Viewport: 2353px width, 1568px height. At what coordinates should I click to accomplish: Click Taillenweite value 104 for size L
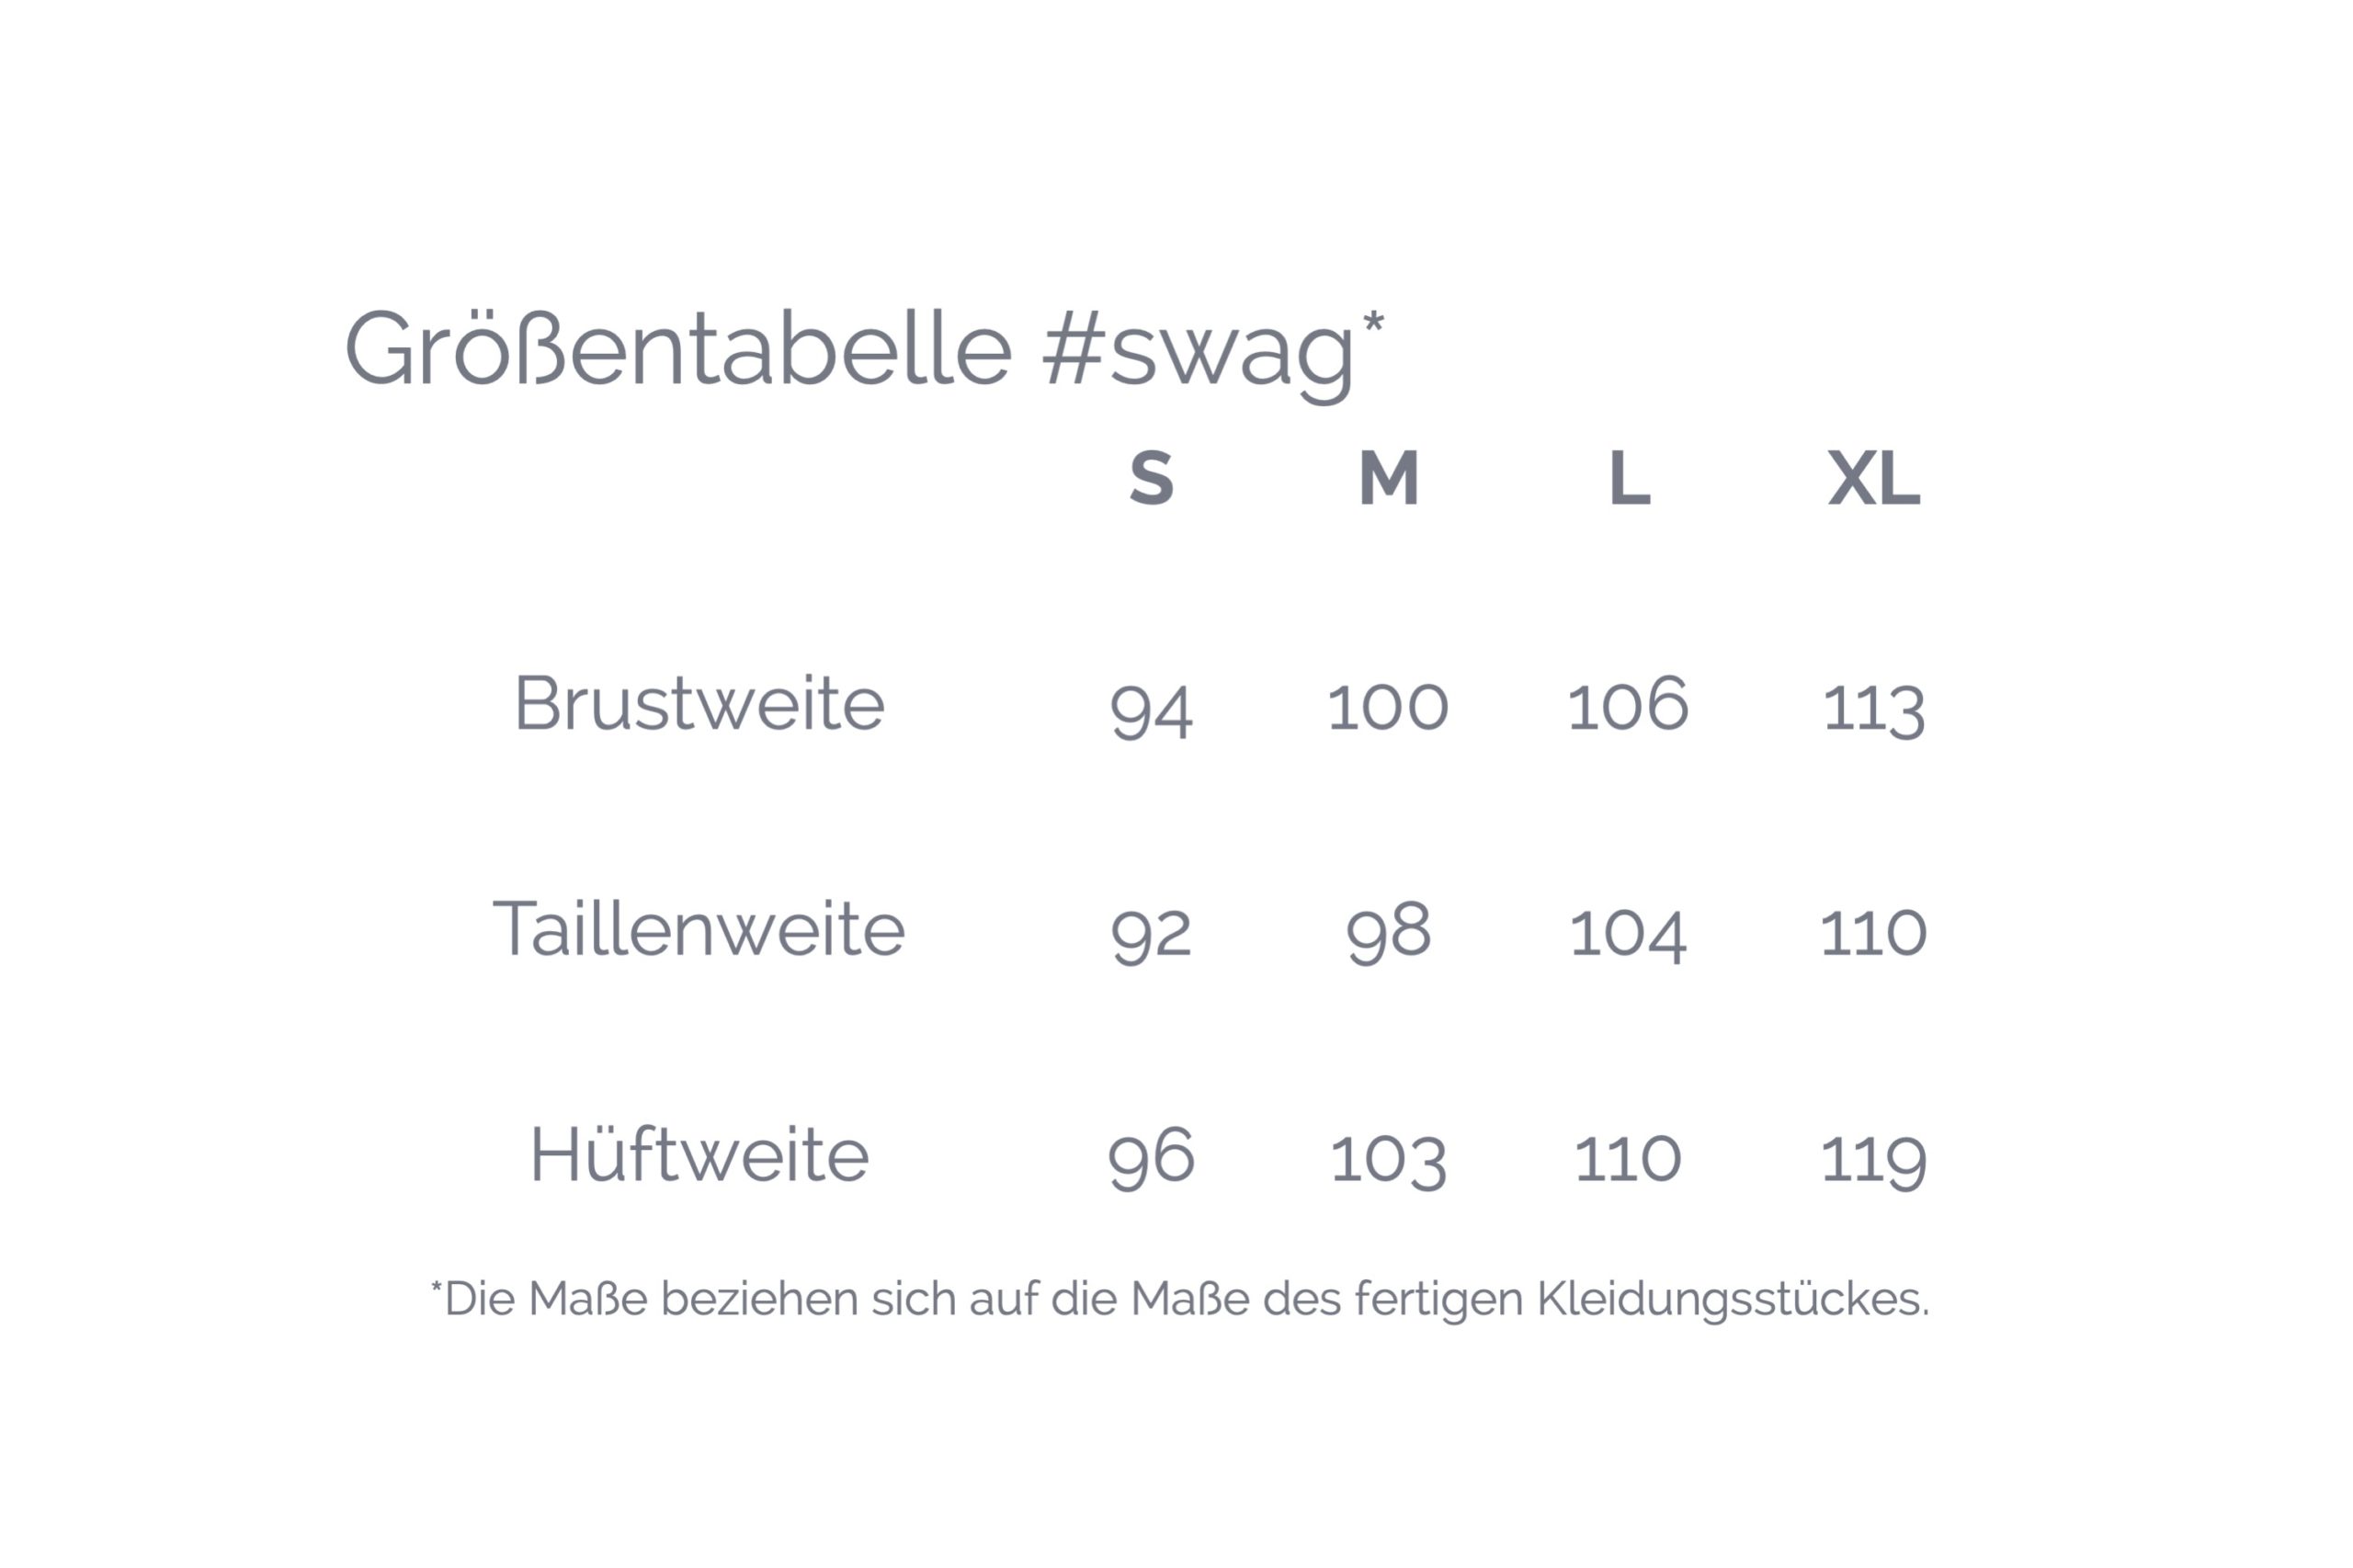[x=1628, y=933]
